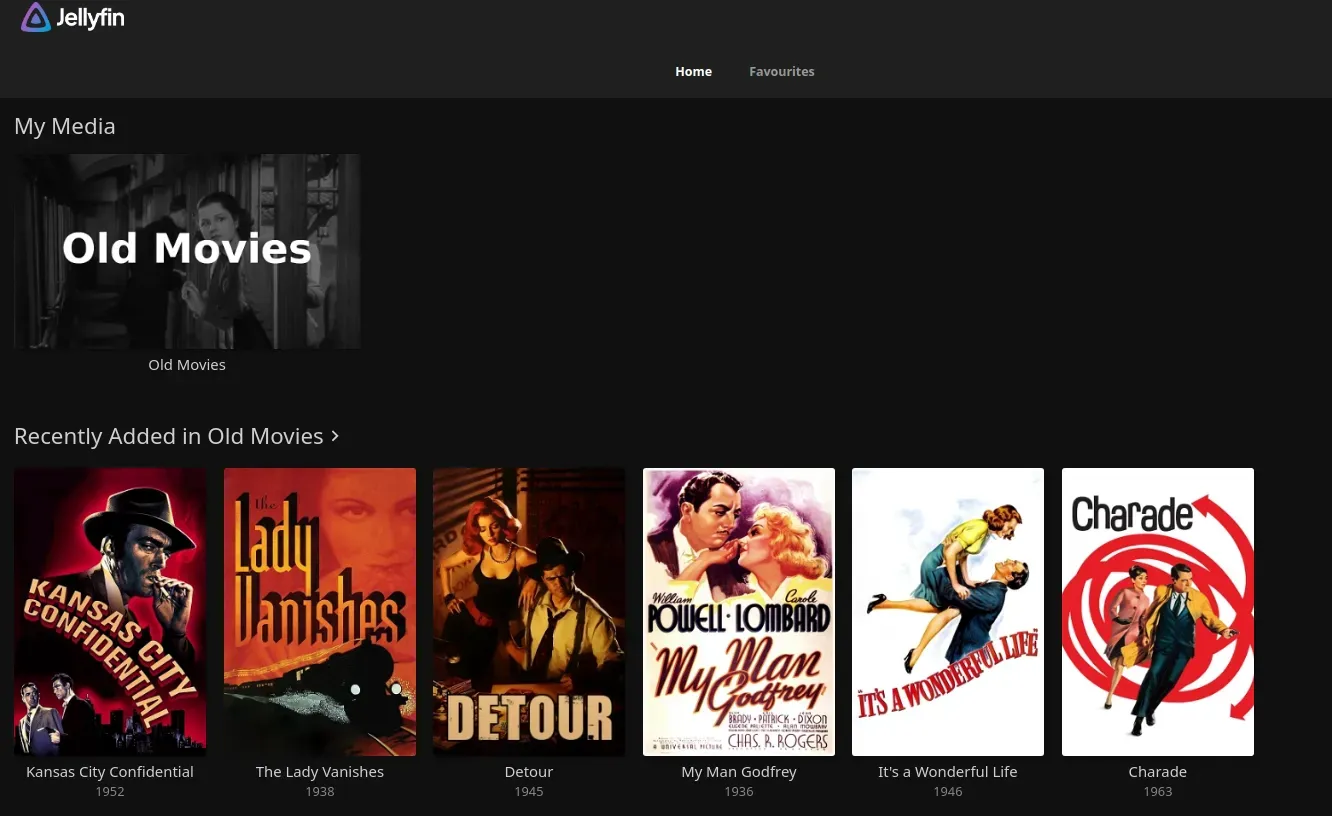Click the year 1936 under My Man Godfrey
Viewport: 1332px width, 816px height.
(x=739, y=792)
